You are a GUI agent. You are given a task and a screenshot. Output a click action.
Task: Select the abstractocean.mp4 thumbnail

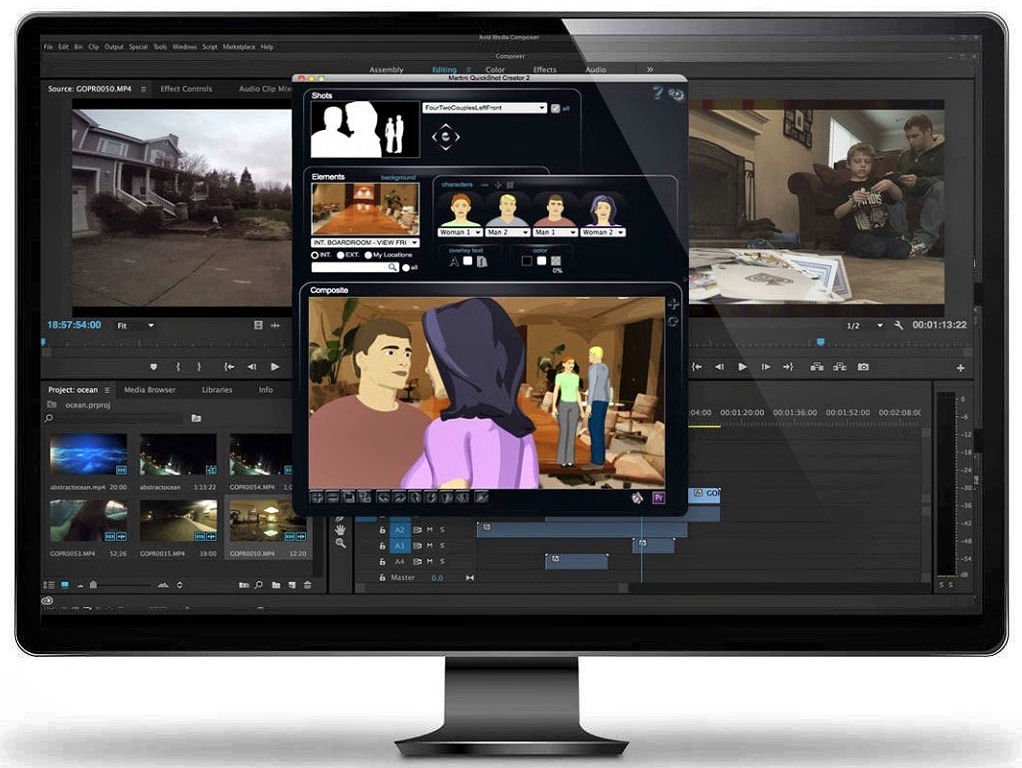point(89,454)
